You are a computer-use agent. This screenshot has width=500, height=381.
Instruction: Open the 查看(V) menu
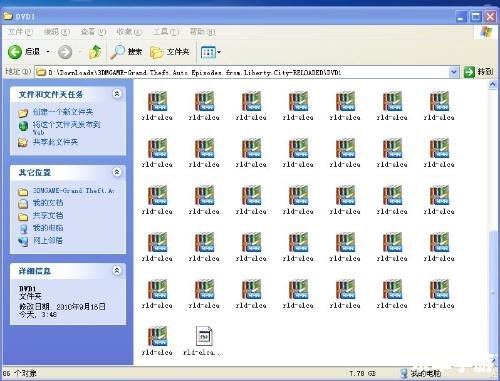pos(93,32)
